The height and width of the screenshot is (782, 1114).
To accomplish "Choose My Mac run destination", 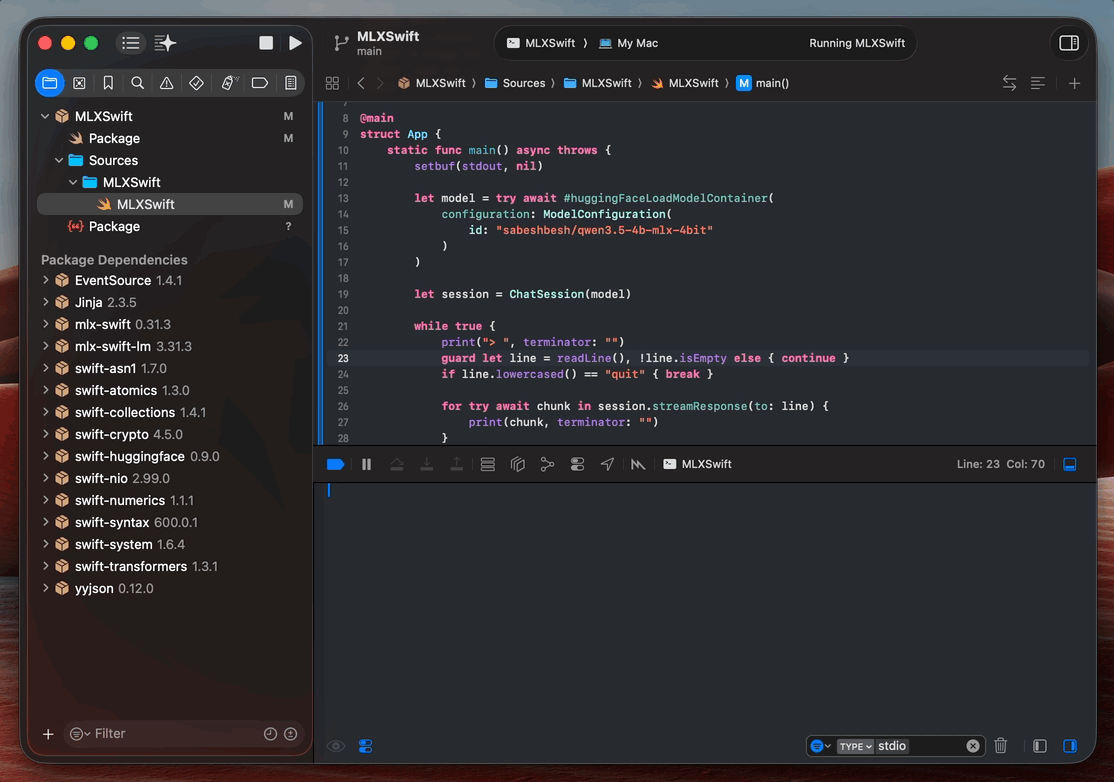I will (x=628, y=43).
